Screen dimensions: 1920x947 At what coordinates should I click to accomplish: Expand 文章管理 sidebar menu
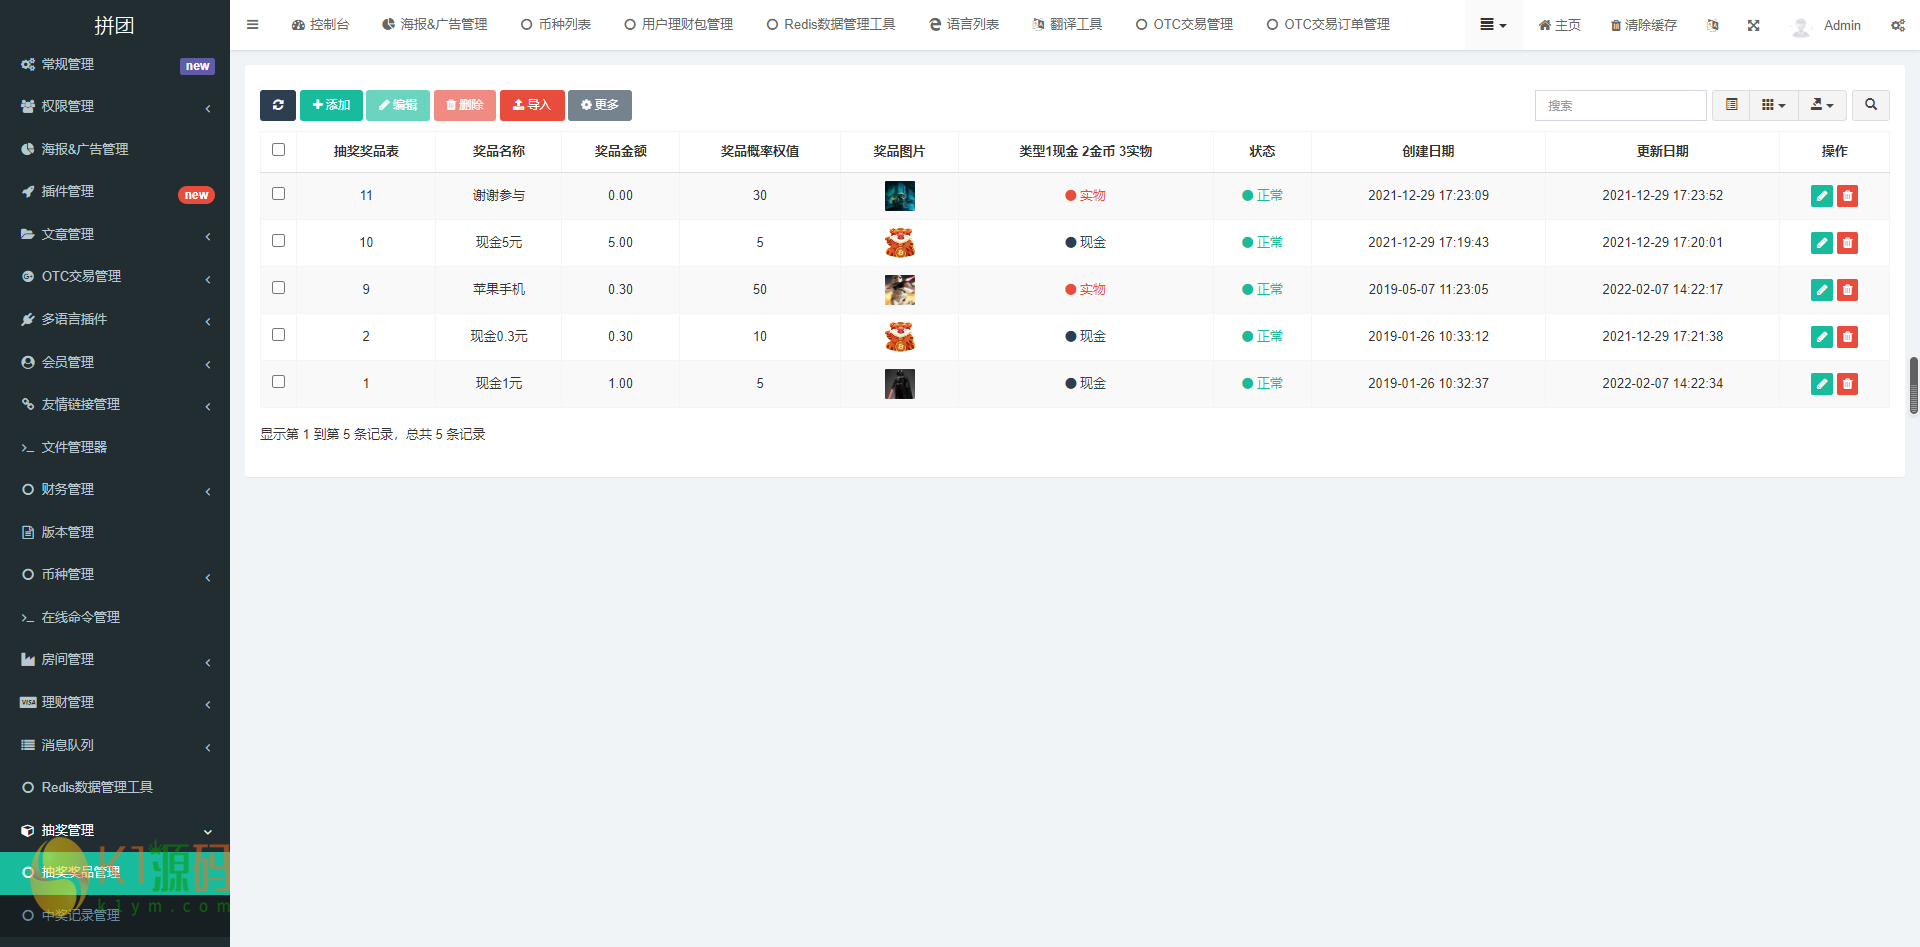click(115, 234)
